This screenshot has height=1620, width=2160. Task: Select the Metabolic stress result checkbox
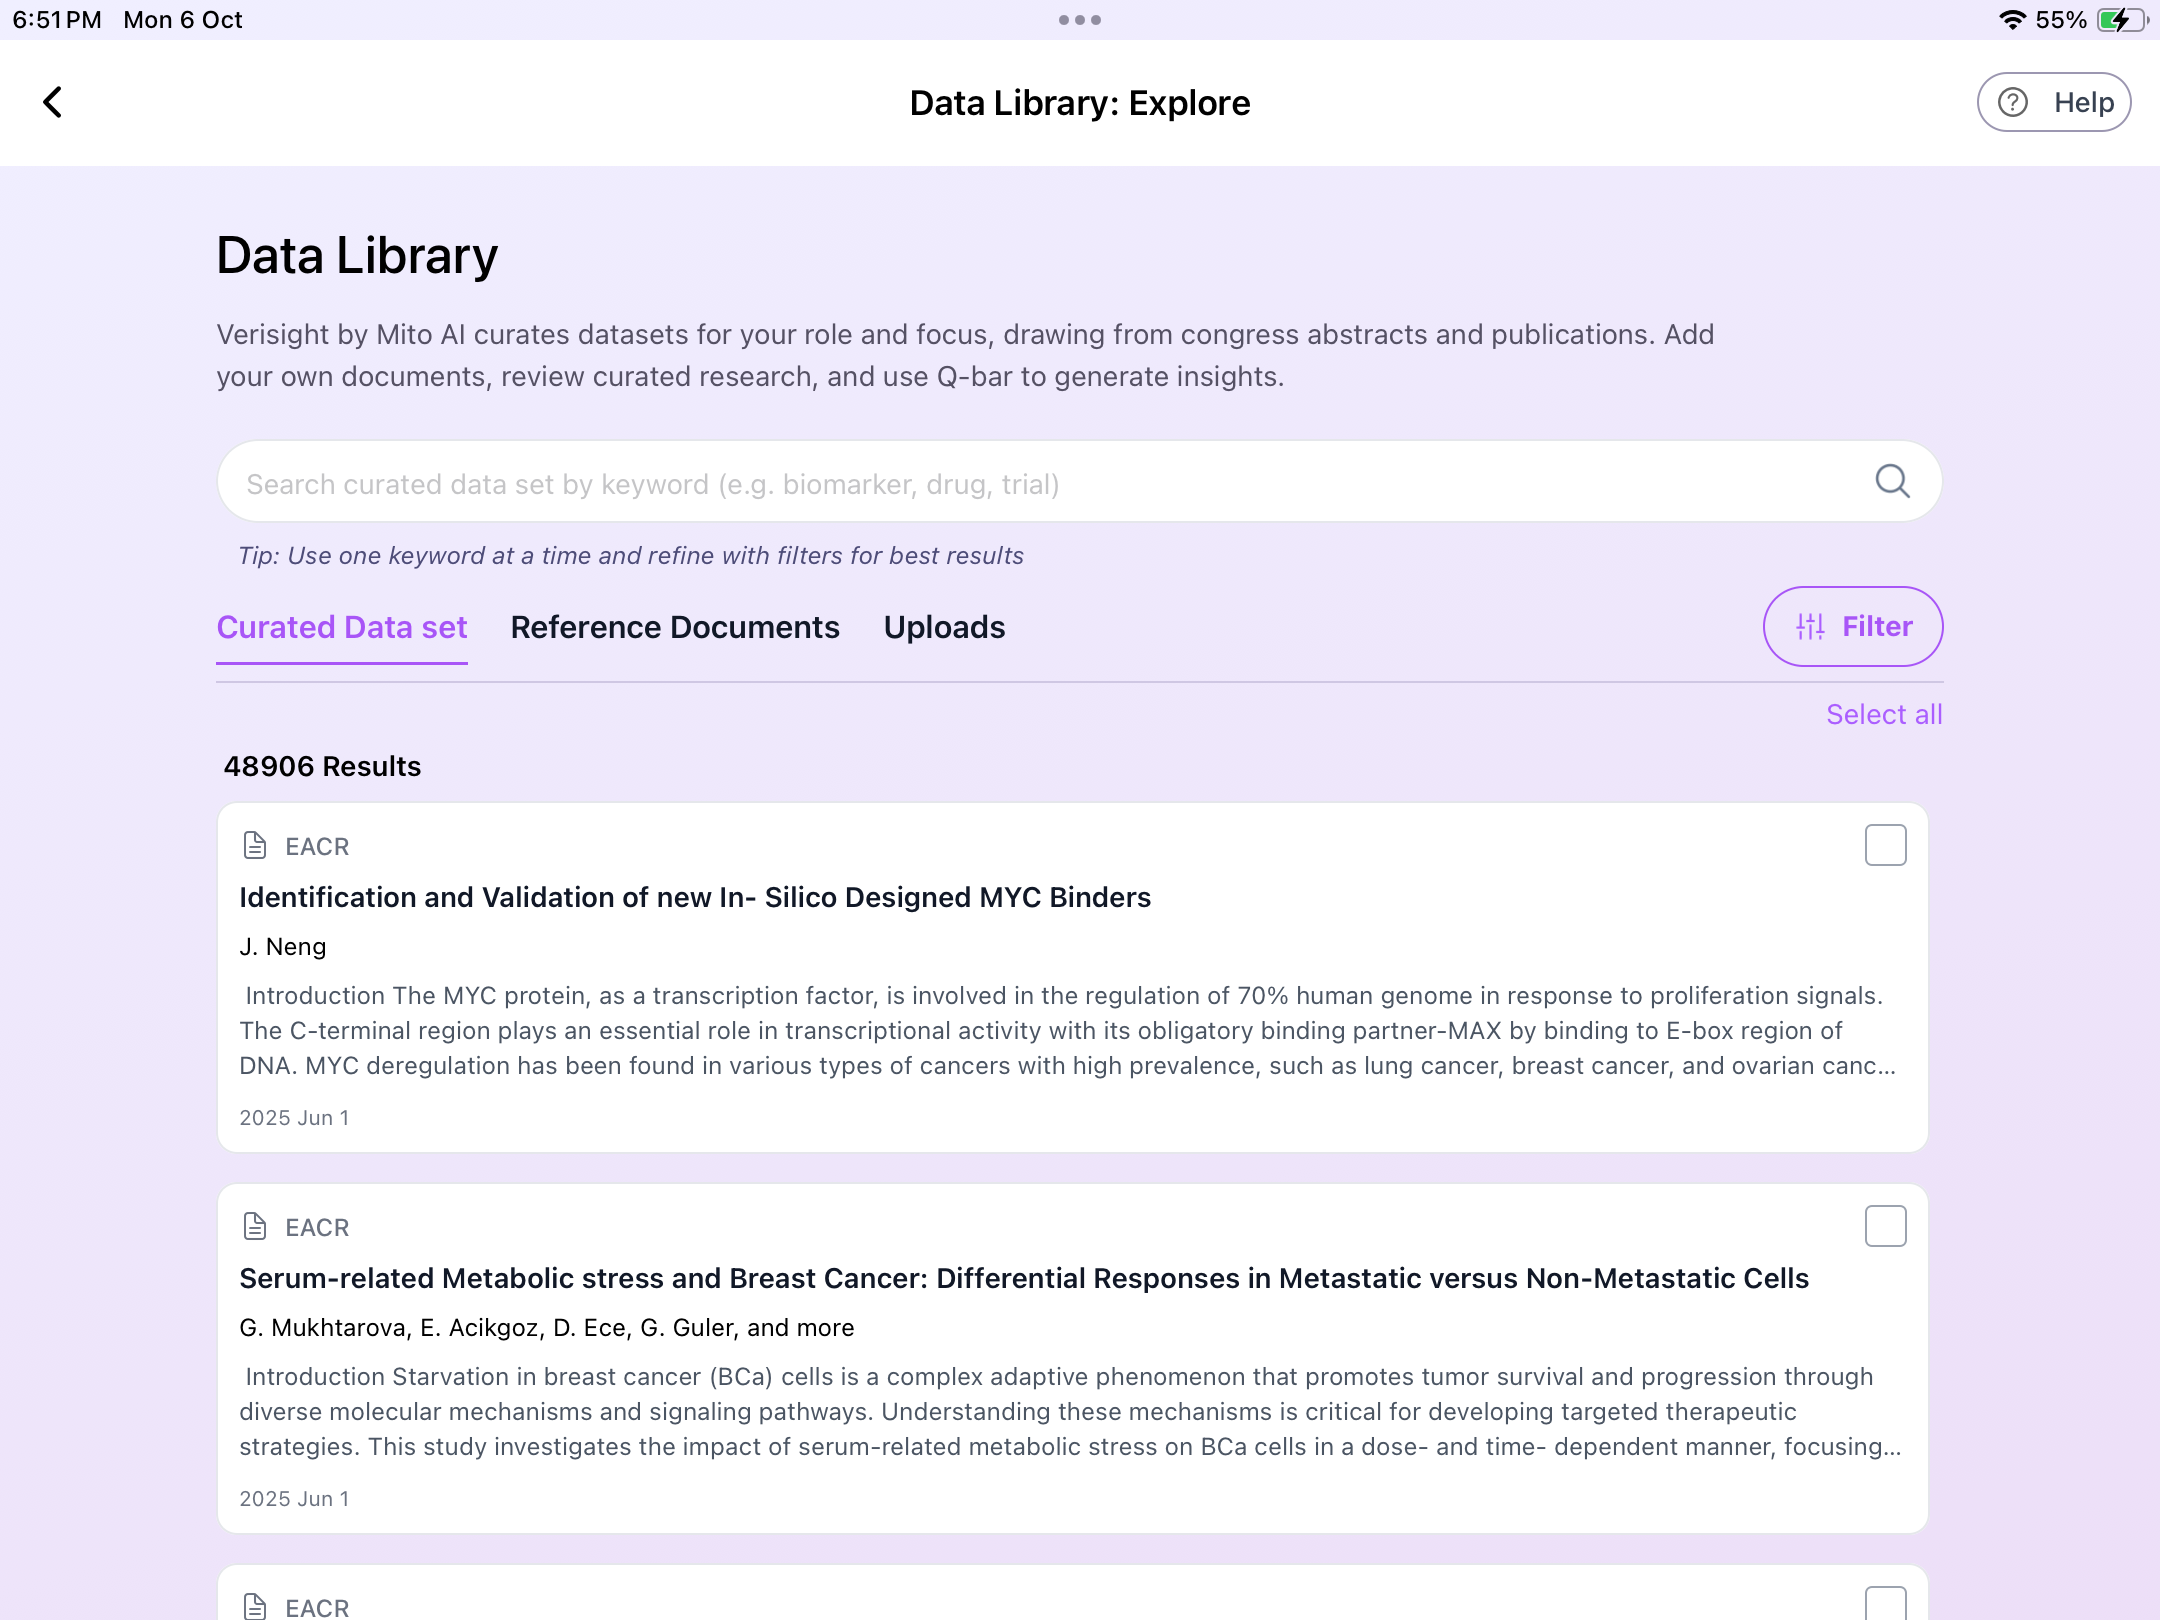[1884, 1225]
